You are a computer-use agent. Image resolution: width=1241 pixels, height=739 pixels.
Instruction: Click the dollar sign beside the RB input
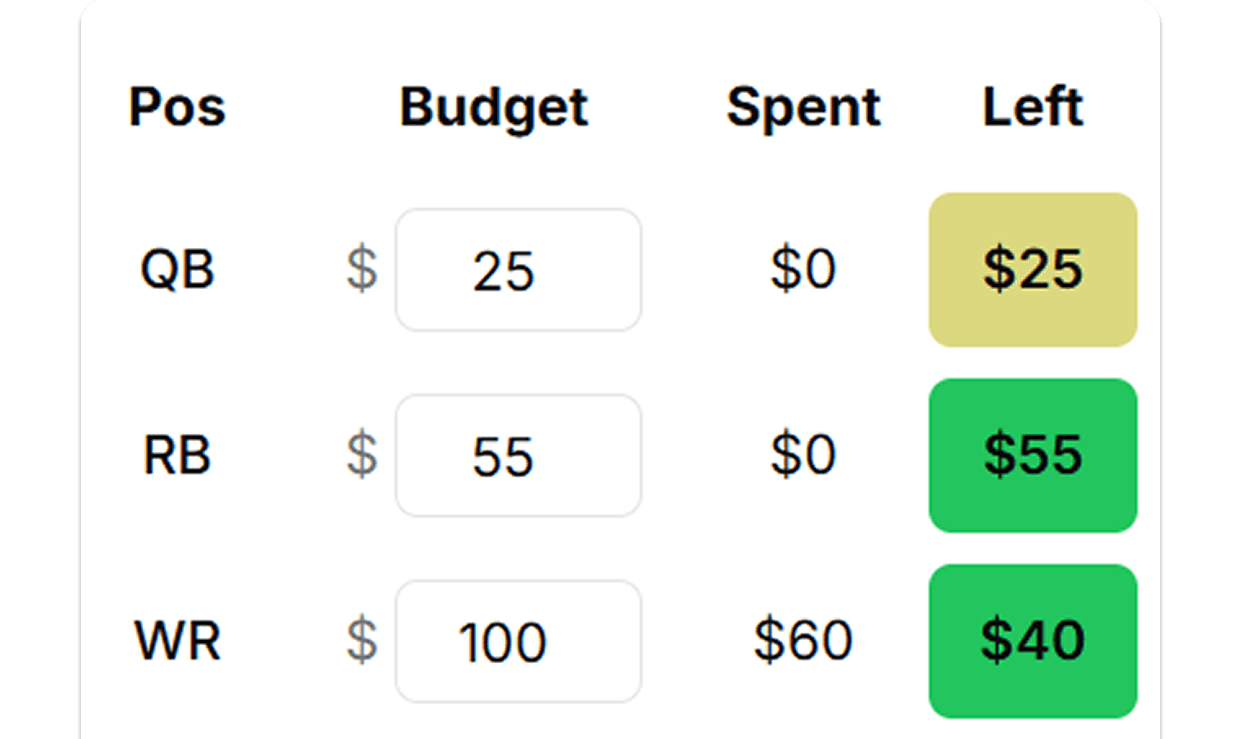[363, 455]
